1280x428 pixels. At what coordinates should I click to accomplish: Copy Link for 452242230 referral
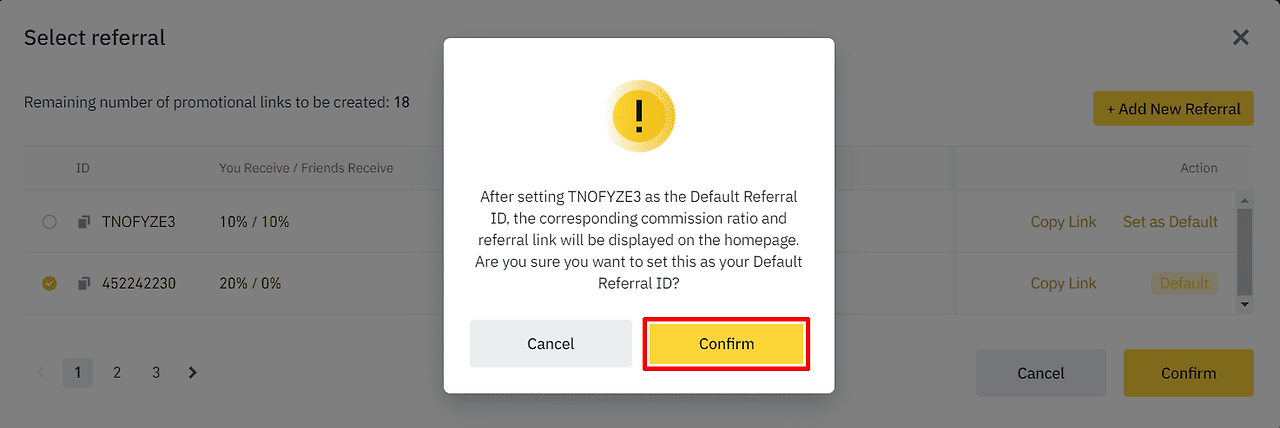click(x=1063, y=283)
